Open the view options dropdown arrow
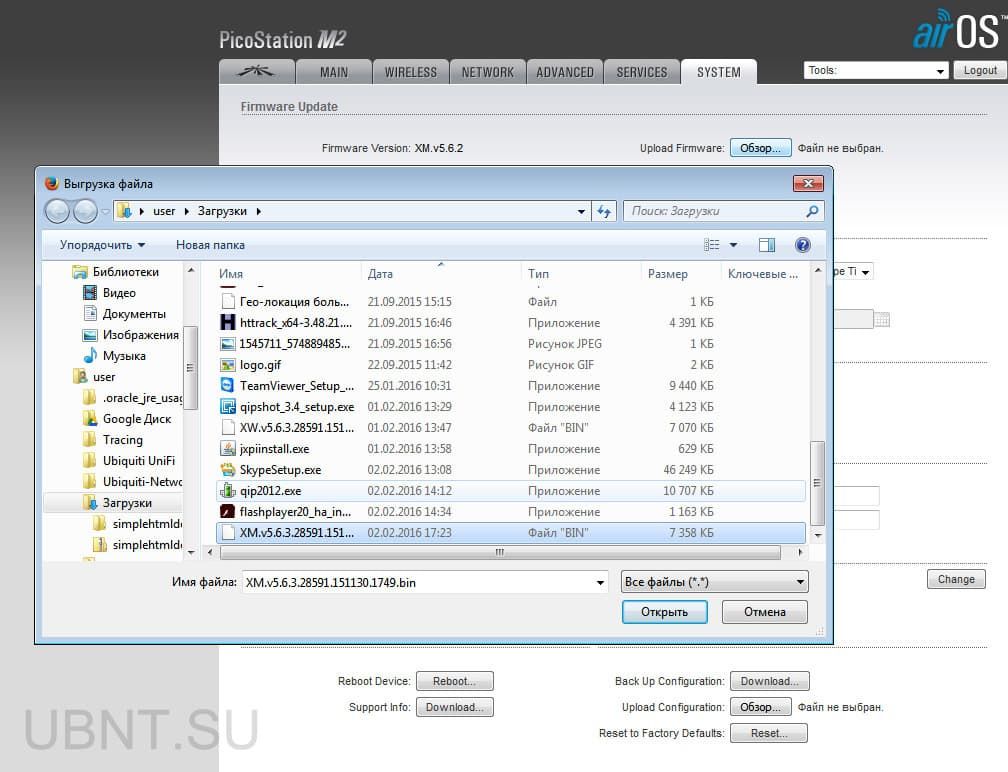This screenshot has height=772, width=1008. (x=733, y=245)
